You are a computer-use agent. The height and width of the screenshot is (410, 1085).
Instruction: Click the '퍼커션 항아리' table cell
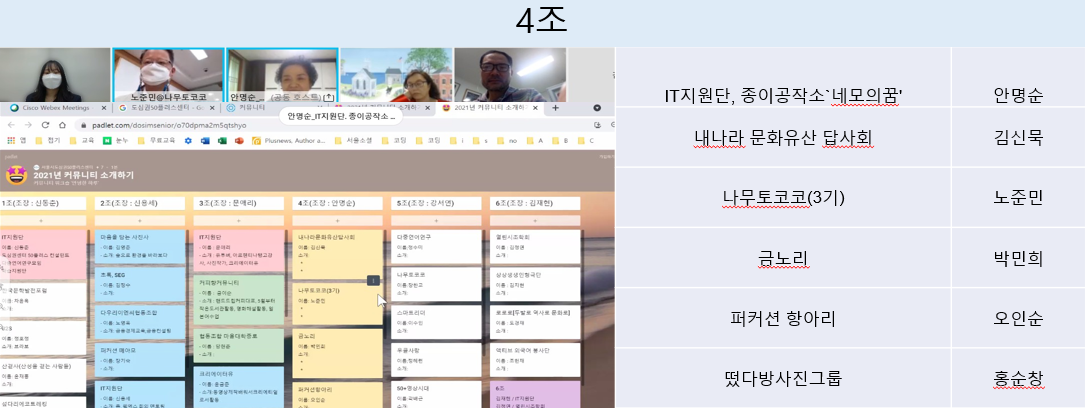pos(783,319)
